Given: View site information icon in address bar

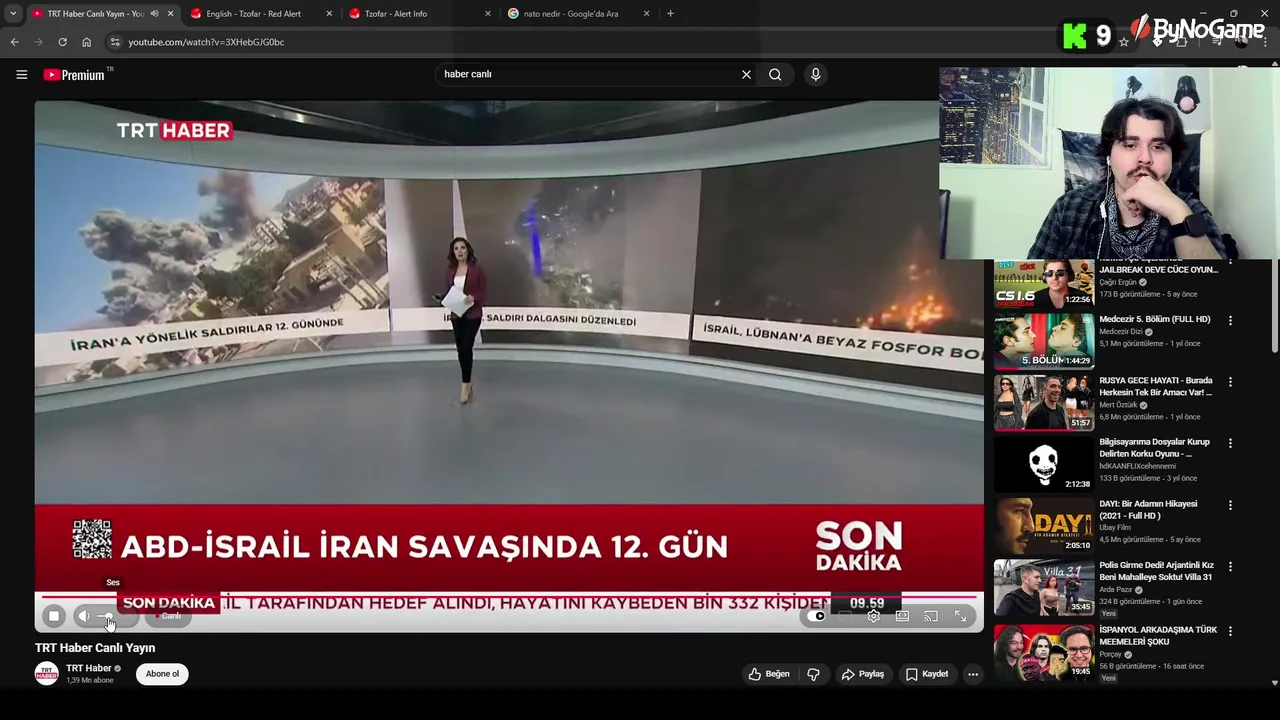Looking at the screenshot, I should [x=115, y=42].
